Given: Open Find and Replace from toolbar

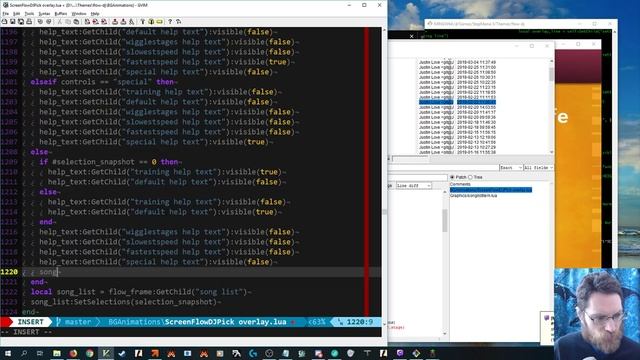Looking at the screenshot, I should point(87,22).
